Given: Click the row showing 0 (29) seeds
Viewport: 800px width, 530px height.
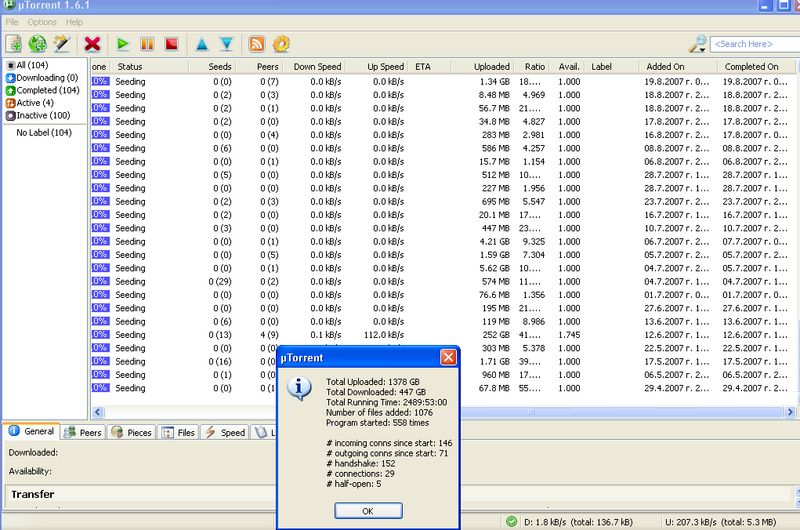Looking at the screenshot, I should pos(444,282).
